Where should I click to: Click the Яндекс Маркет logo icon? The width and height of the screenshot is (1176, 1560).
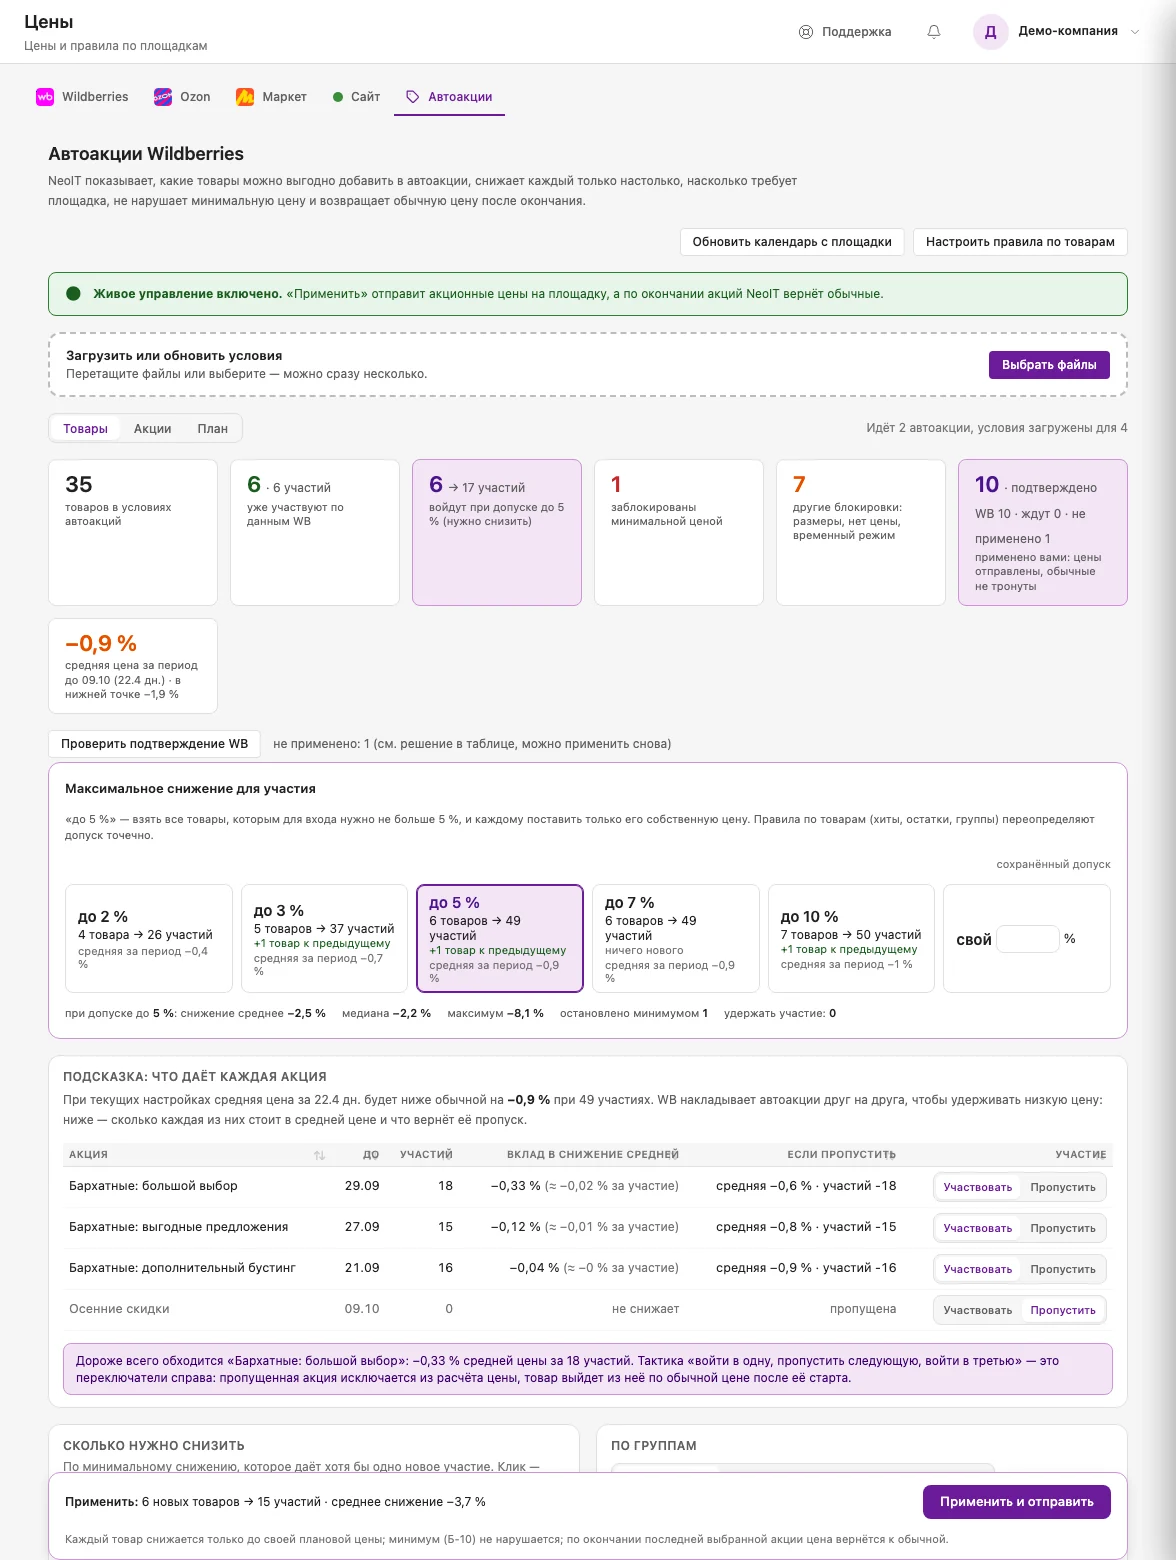click(x=245, y=97)
